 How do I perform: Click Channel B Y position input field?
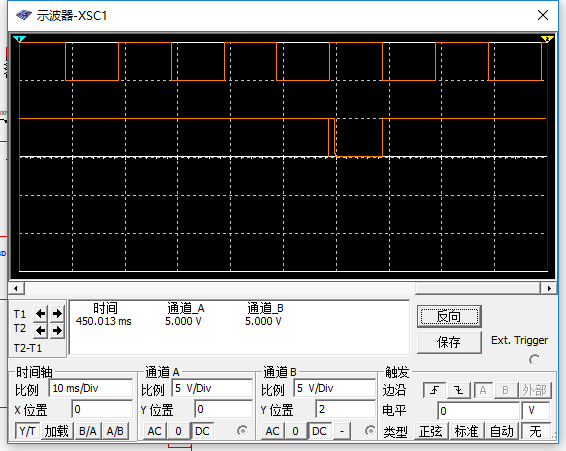coord(346,409)
